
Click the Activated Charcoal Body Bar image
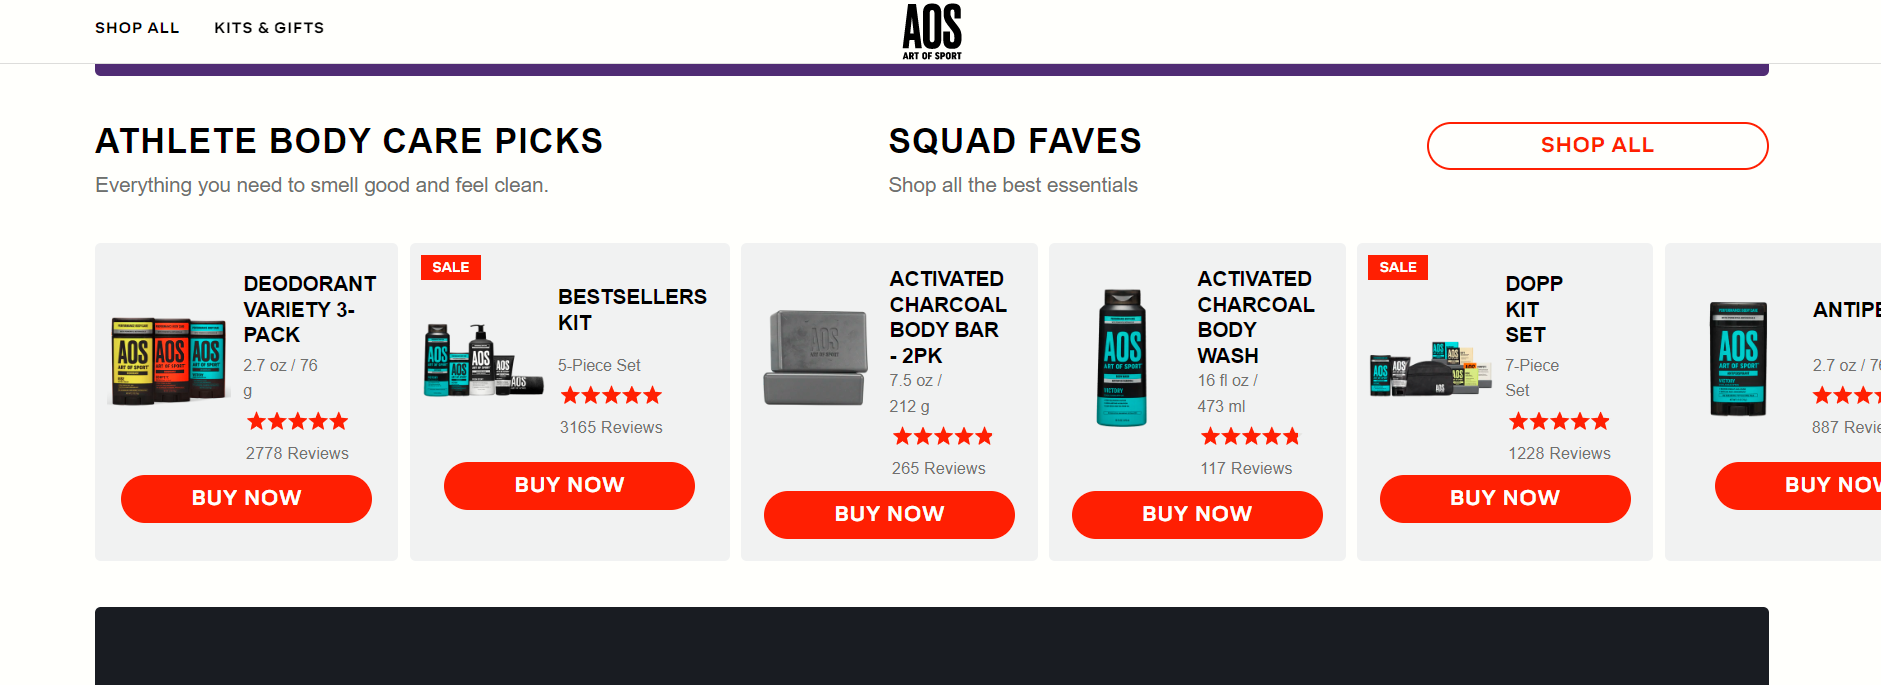815,357
